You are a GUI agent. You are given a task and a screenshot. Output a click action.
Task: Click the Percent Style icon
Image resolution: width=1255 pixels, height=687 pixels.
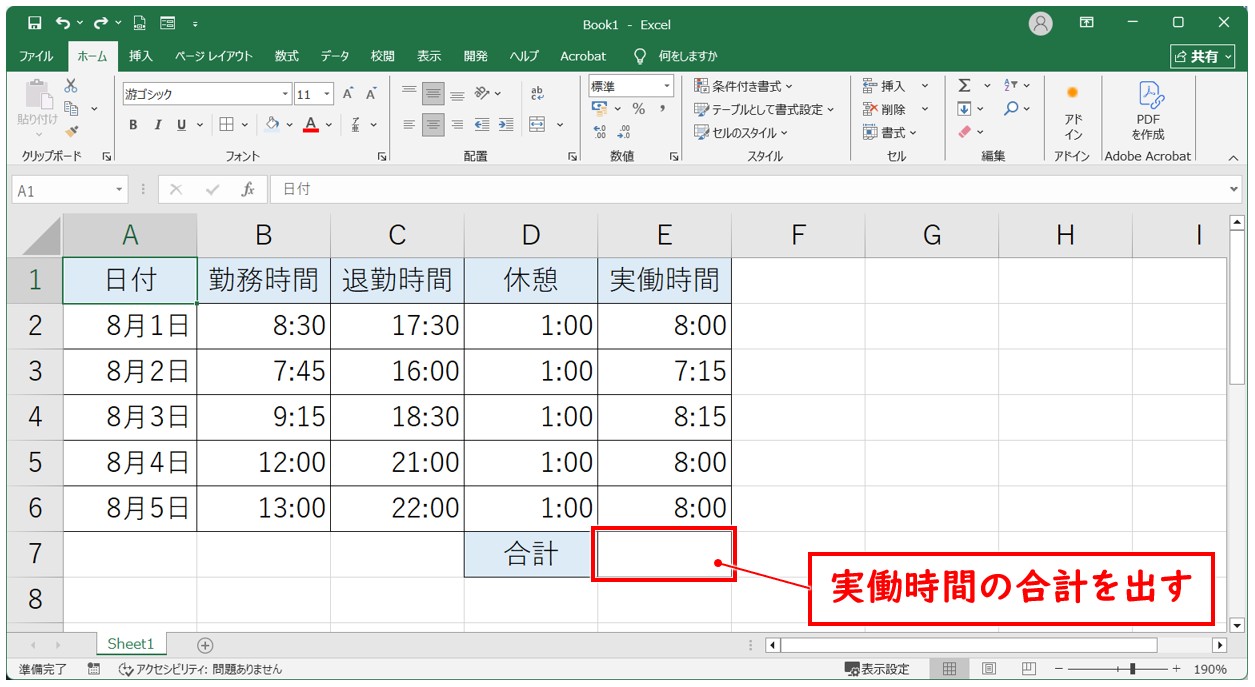(638, 109)
